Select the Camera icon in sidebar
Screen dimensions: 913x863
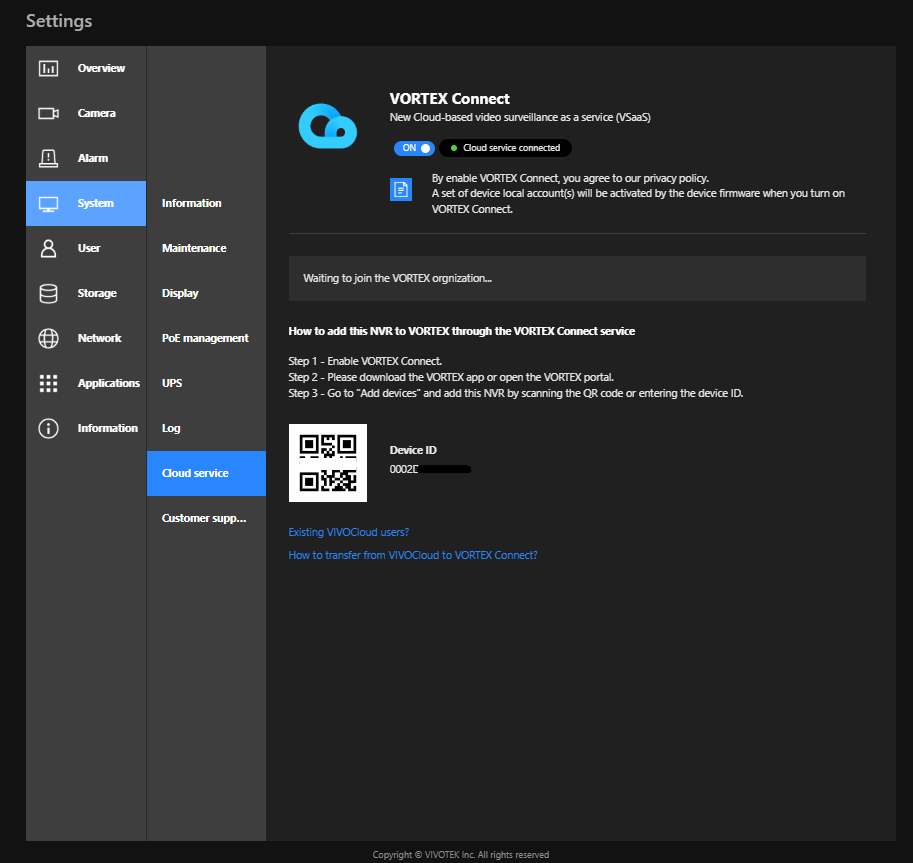click(48, 113)
